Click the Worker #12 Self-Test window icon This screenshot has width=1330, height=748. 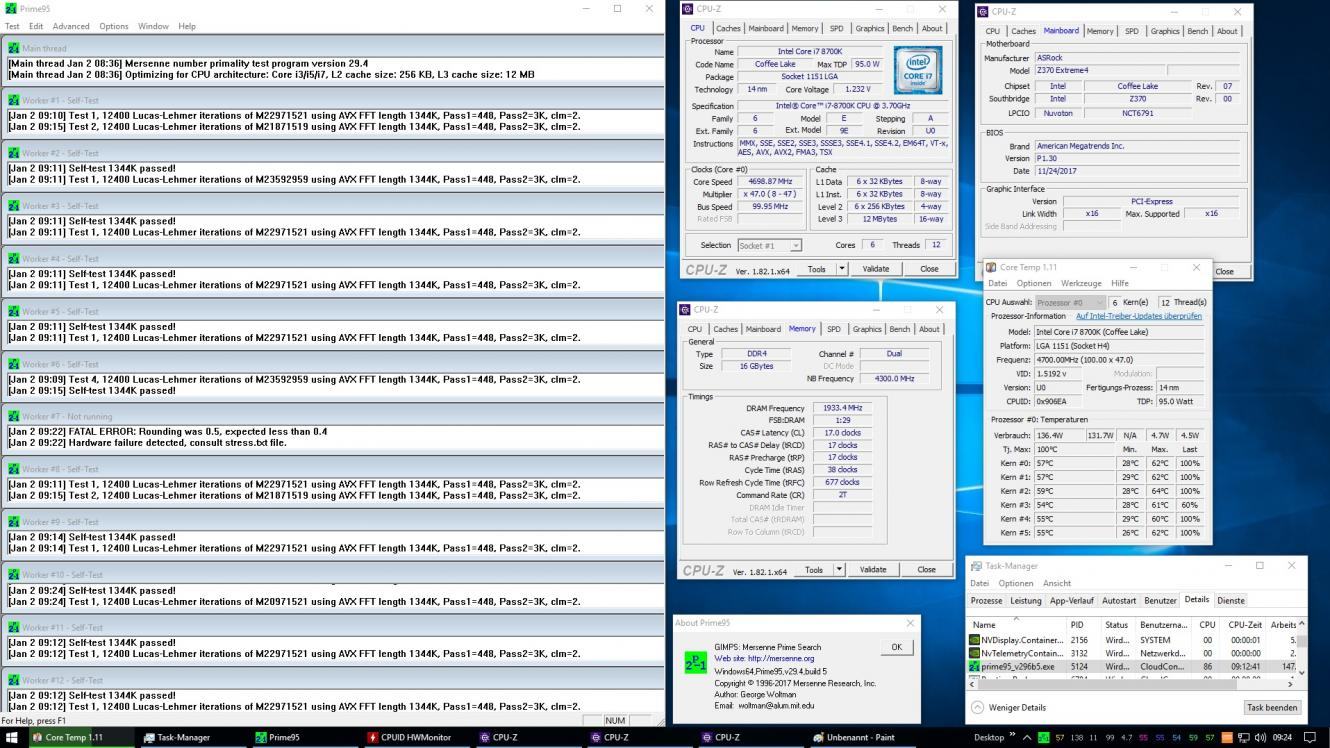coord(14,680)
